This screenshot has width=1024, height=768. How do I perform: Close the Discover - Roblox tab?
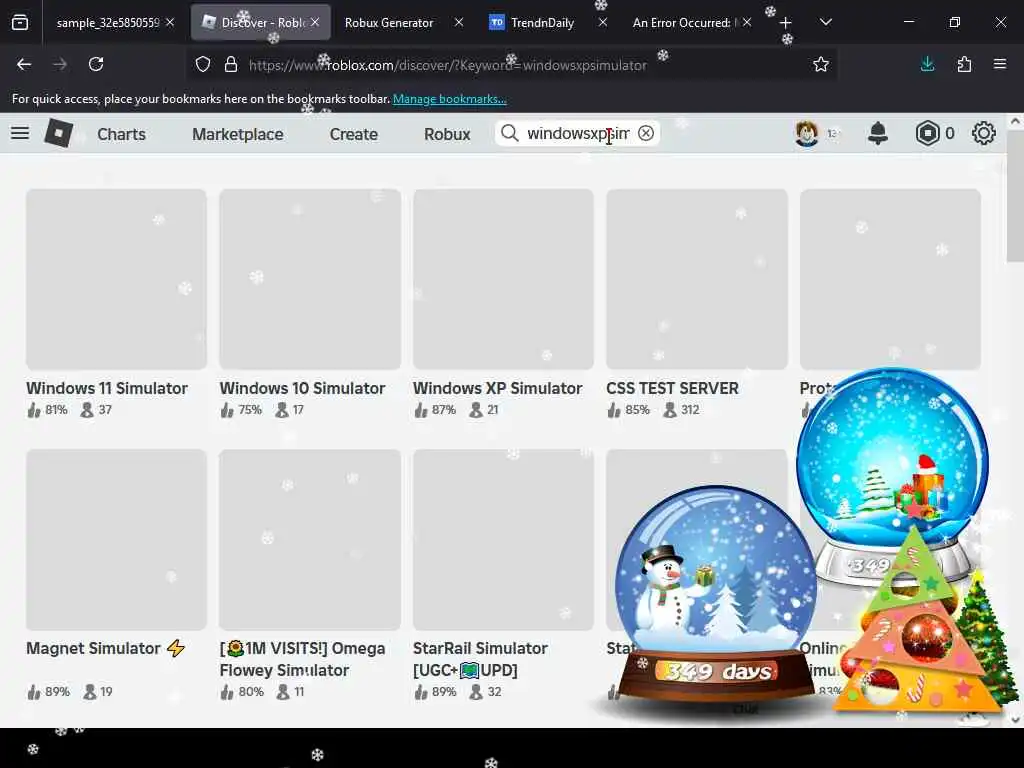coord(315,22)
